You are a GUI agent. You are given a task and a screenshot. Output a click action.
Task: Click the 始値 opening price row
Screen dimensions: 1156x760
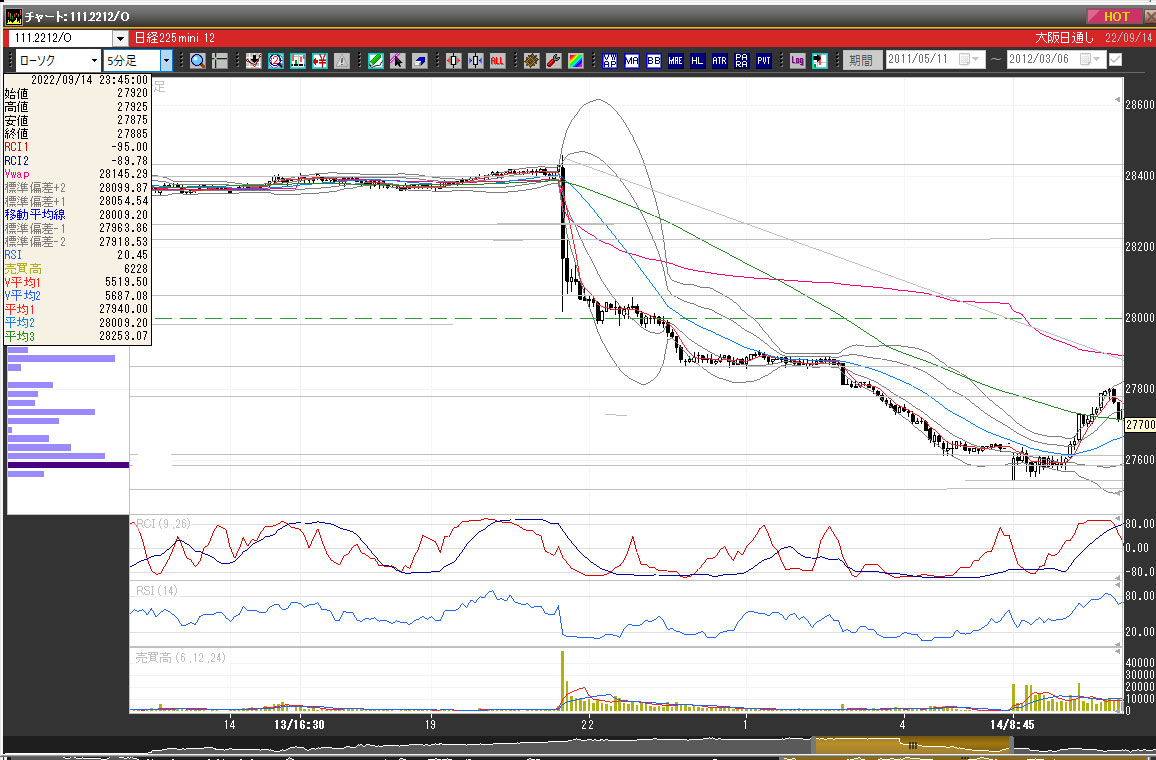point(77,93)
